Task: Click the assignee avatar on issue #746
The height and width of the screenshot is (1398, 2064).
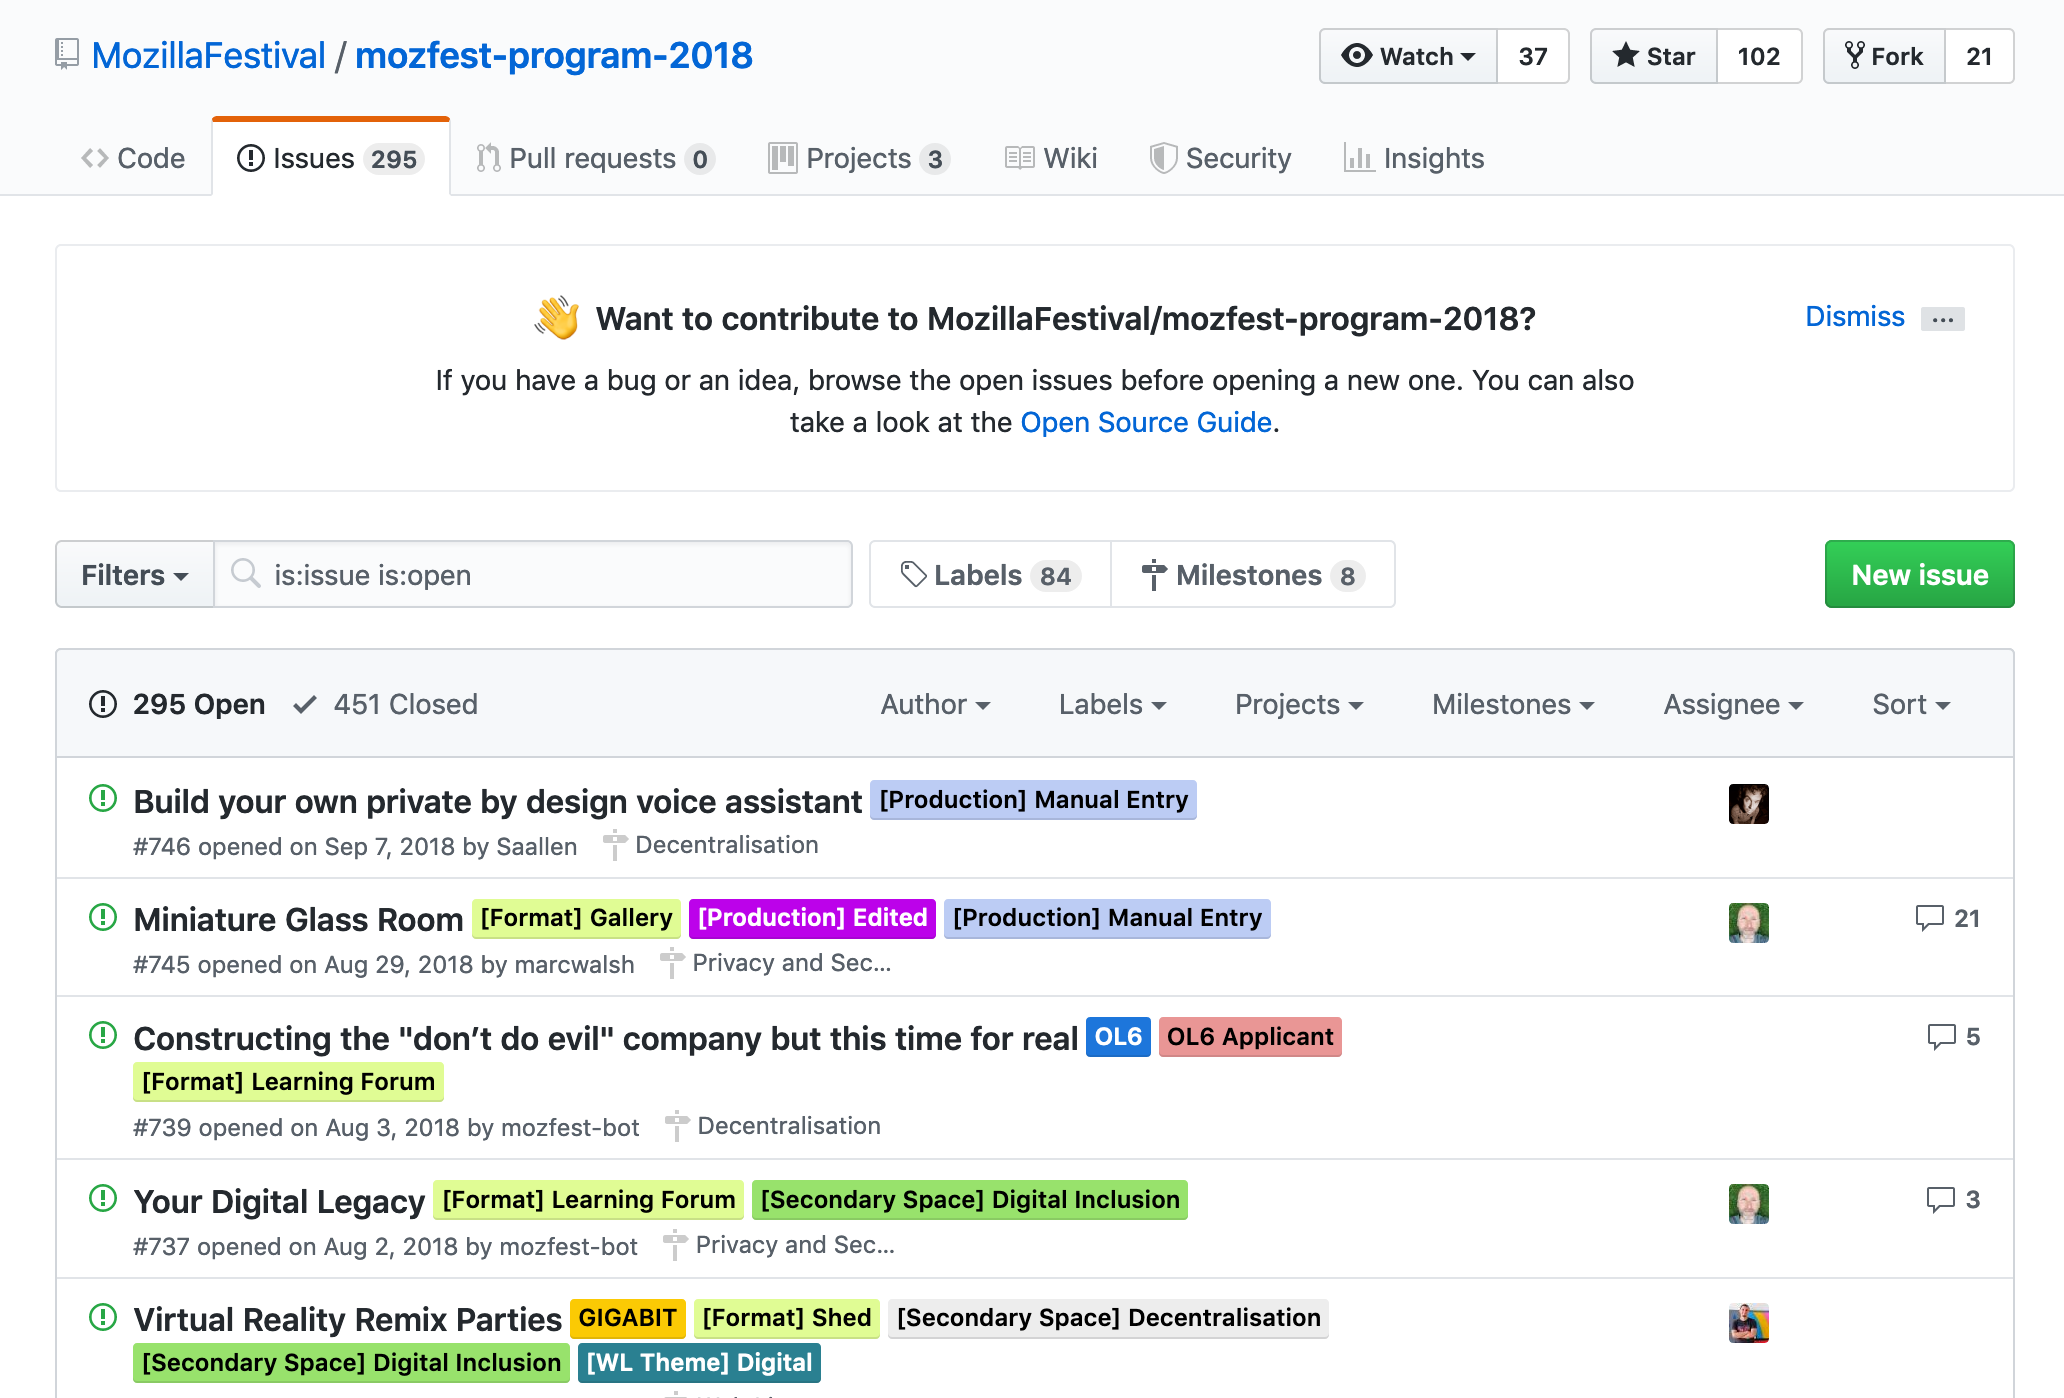Action: [1749, 804]
